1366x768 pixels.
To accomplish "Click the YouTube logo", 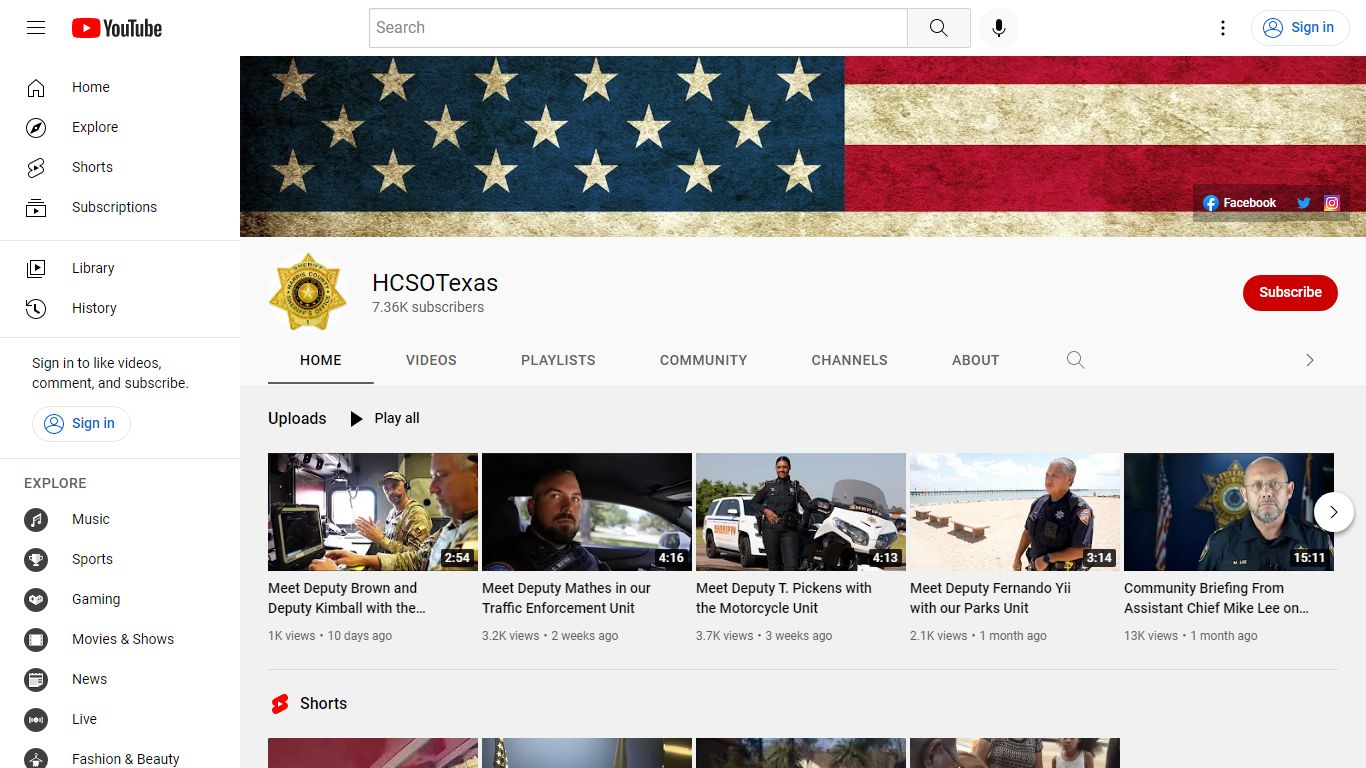I will (x=117, y=28).
